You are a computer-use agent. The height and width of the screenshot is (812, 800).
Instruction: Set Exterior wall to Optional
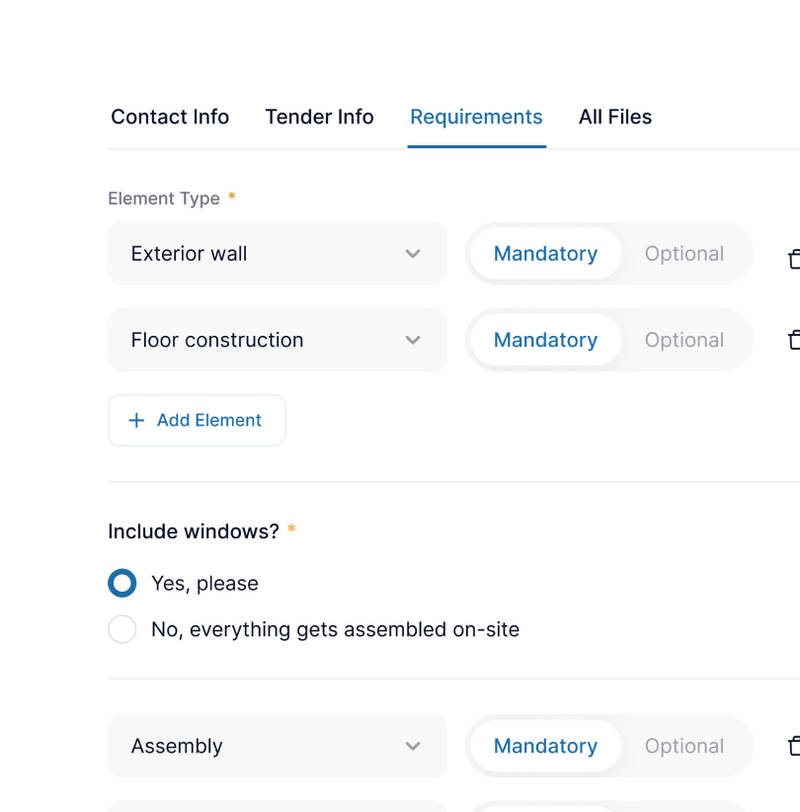[x=684, y=254]
